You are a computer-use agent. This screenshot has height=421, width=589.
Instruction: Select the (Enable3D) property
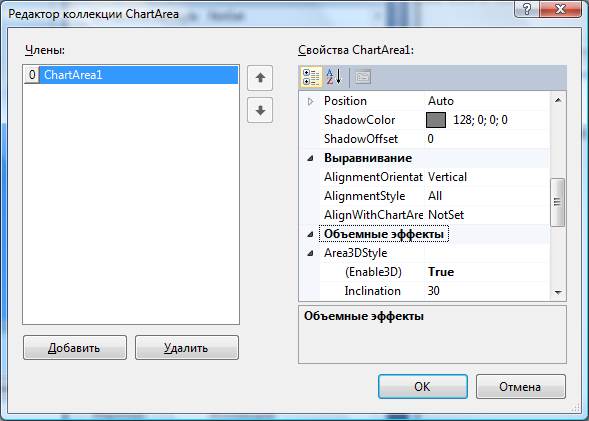(373, 272)
